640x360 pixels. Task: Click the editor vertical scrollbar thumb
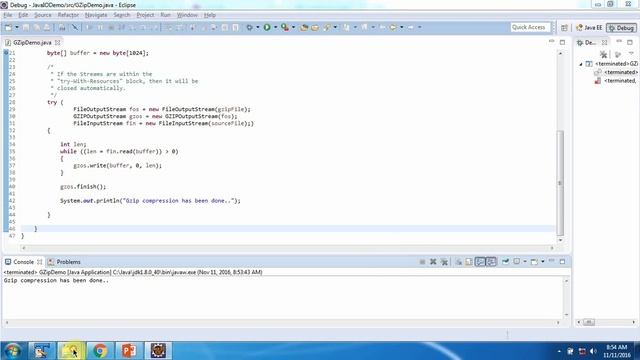(x=560, y=183)
